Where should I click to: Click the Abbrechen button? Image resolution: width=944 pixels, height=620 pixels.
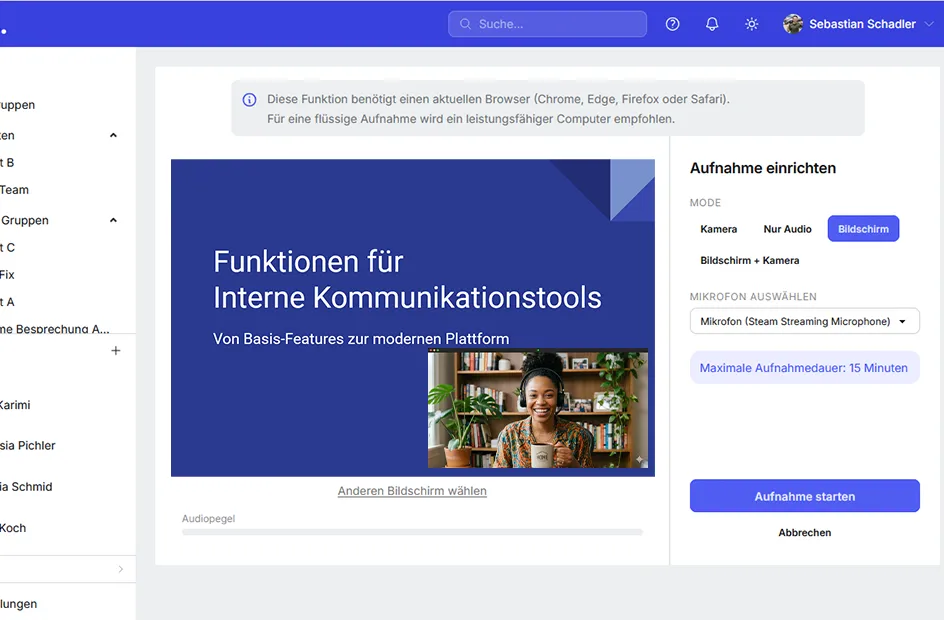pos(804,533)
